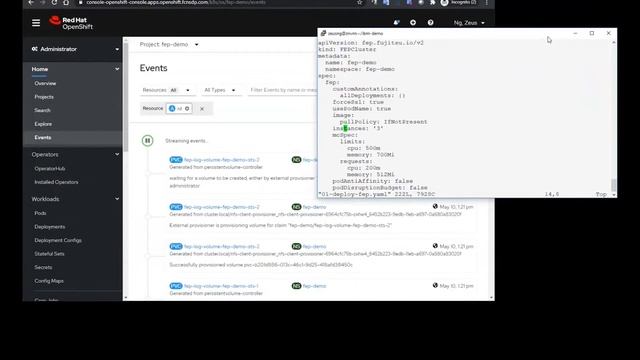Reload the page with the browser refresh icon

coord(54,2)
